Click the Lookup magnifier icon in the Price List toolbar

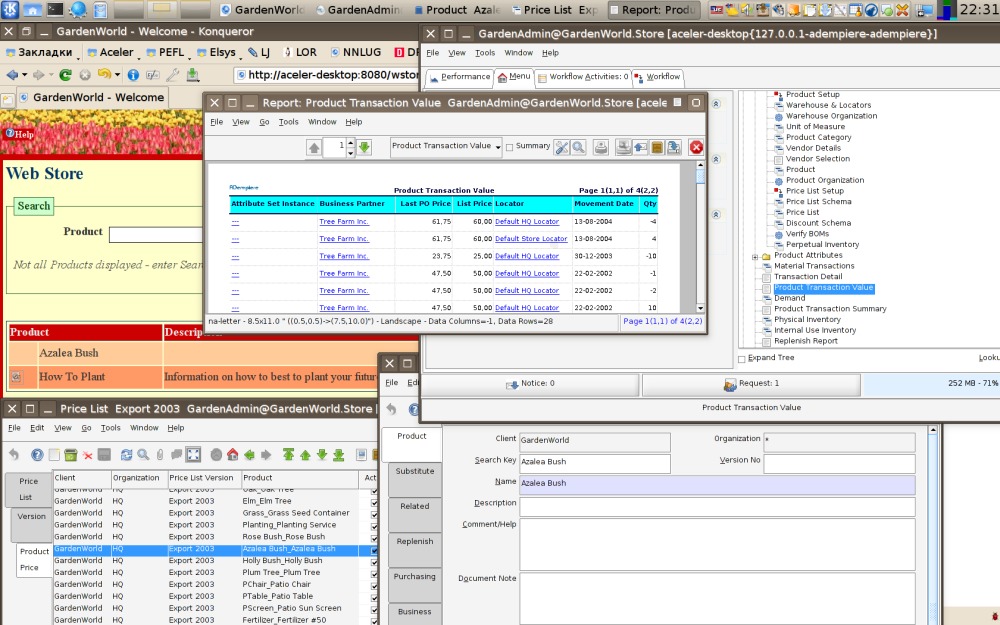coord(143,455)
